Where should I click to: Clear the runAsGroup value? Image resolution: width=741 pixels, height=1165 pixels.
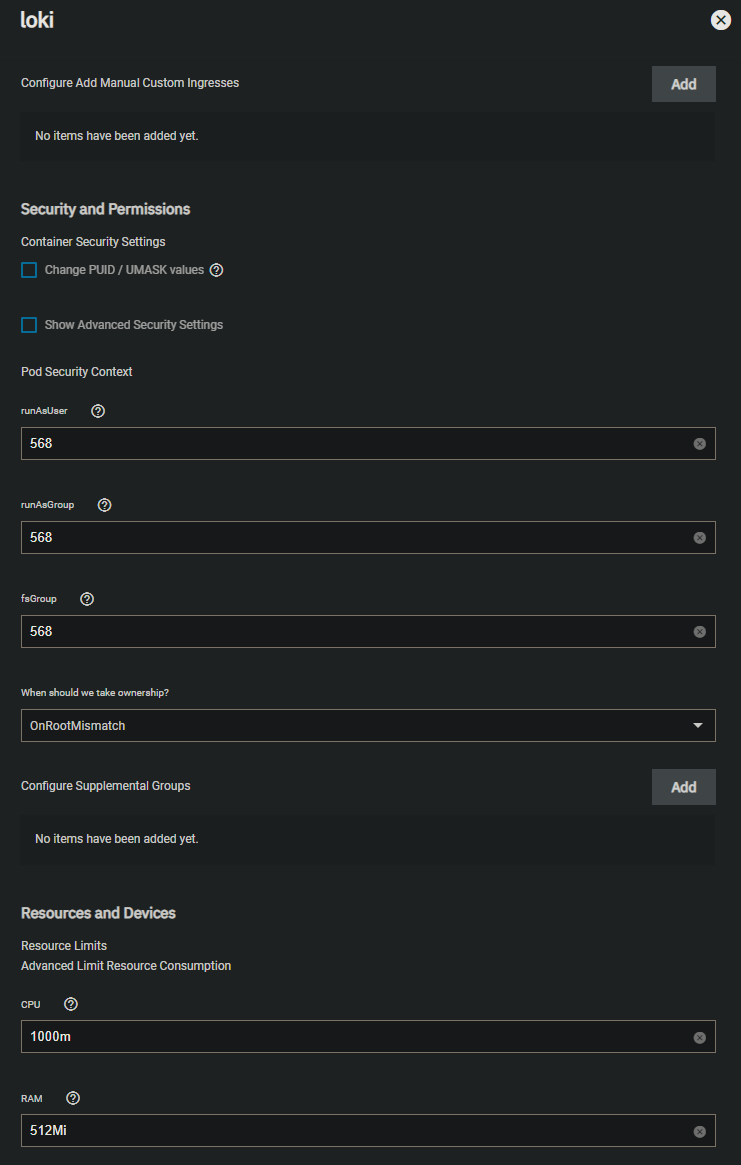click(699, 537)
